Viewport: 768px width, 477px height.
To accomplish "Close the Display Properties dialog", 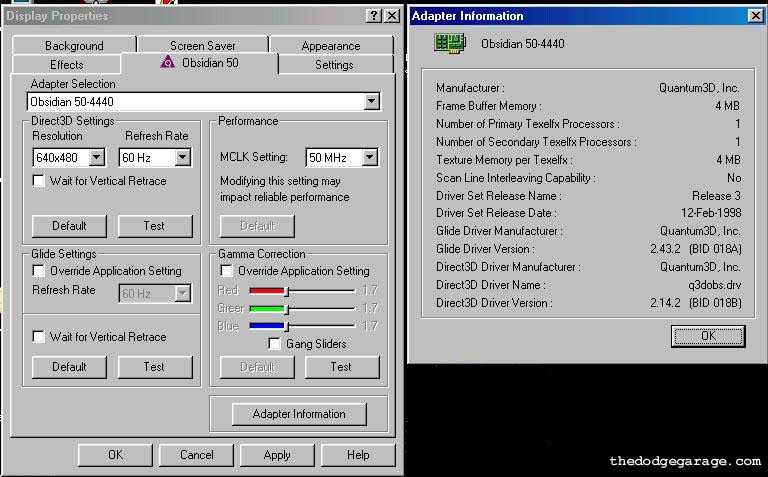I will 392,16.
